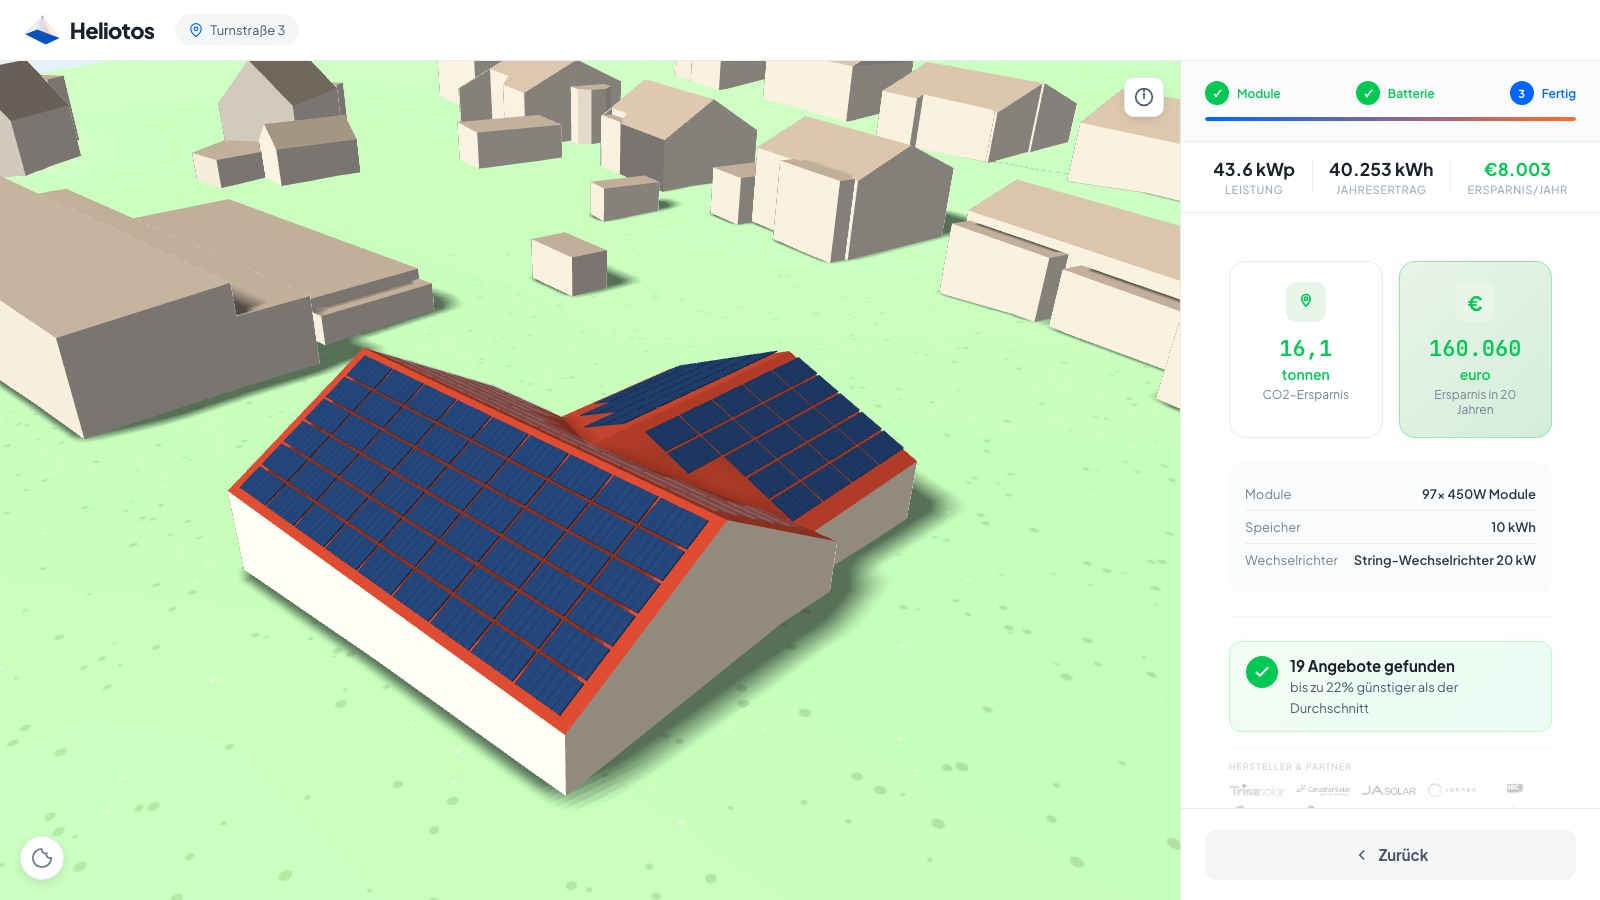Click the Speicher 10 kWh value

pos(1513,527)
